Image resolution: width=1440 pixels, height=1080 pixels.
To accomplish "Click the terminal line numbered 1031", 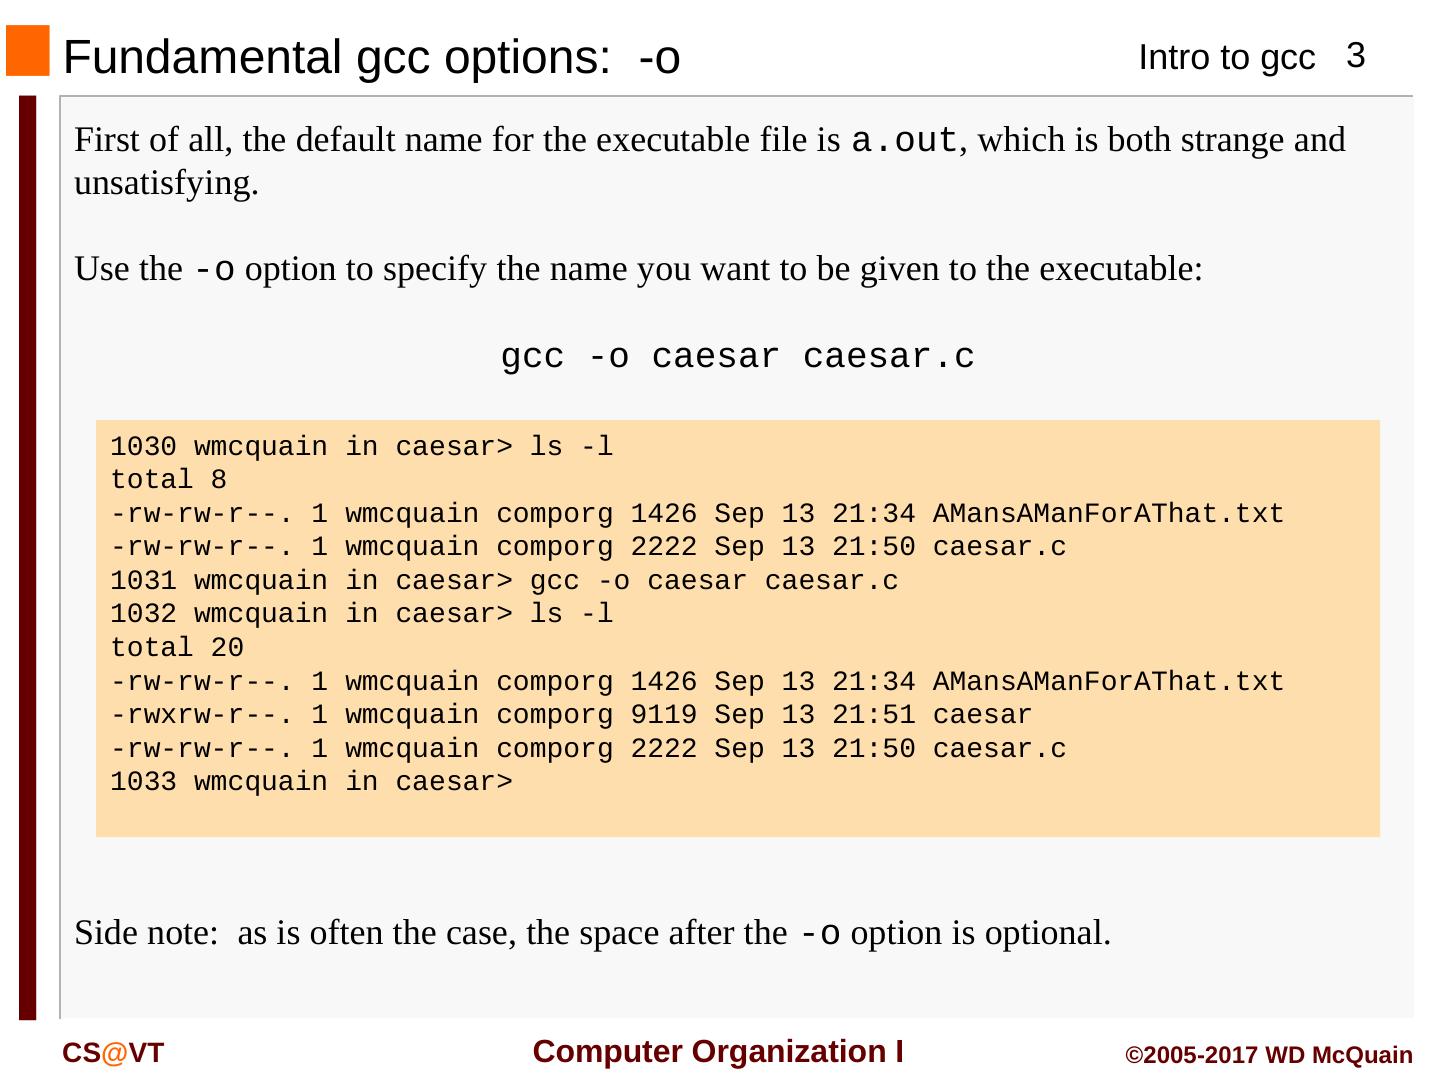I will pyautogui.click(x=504, y=581).
